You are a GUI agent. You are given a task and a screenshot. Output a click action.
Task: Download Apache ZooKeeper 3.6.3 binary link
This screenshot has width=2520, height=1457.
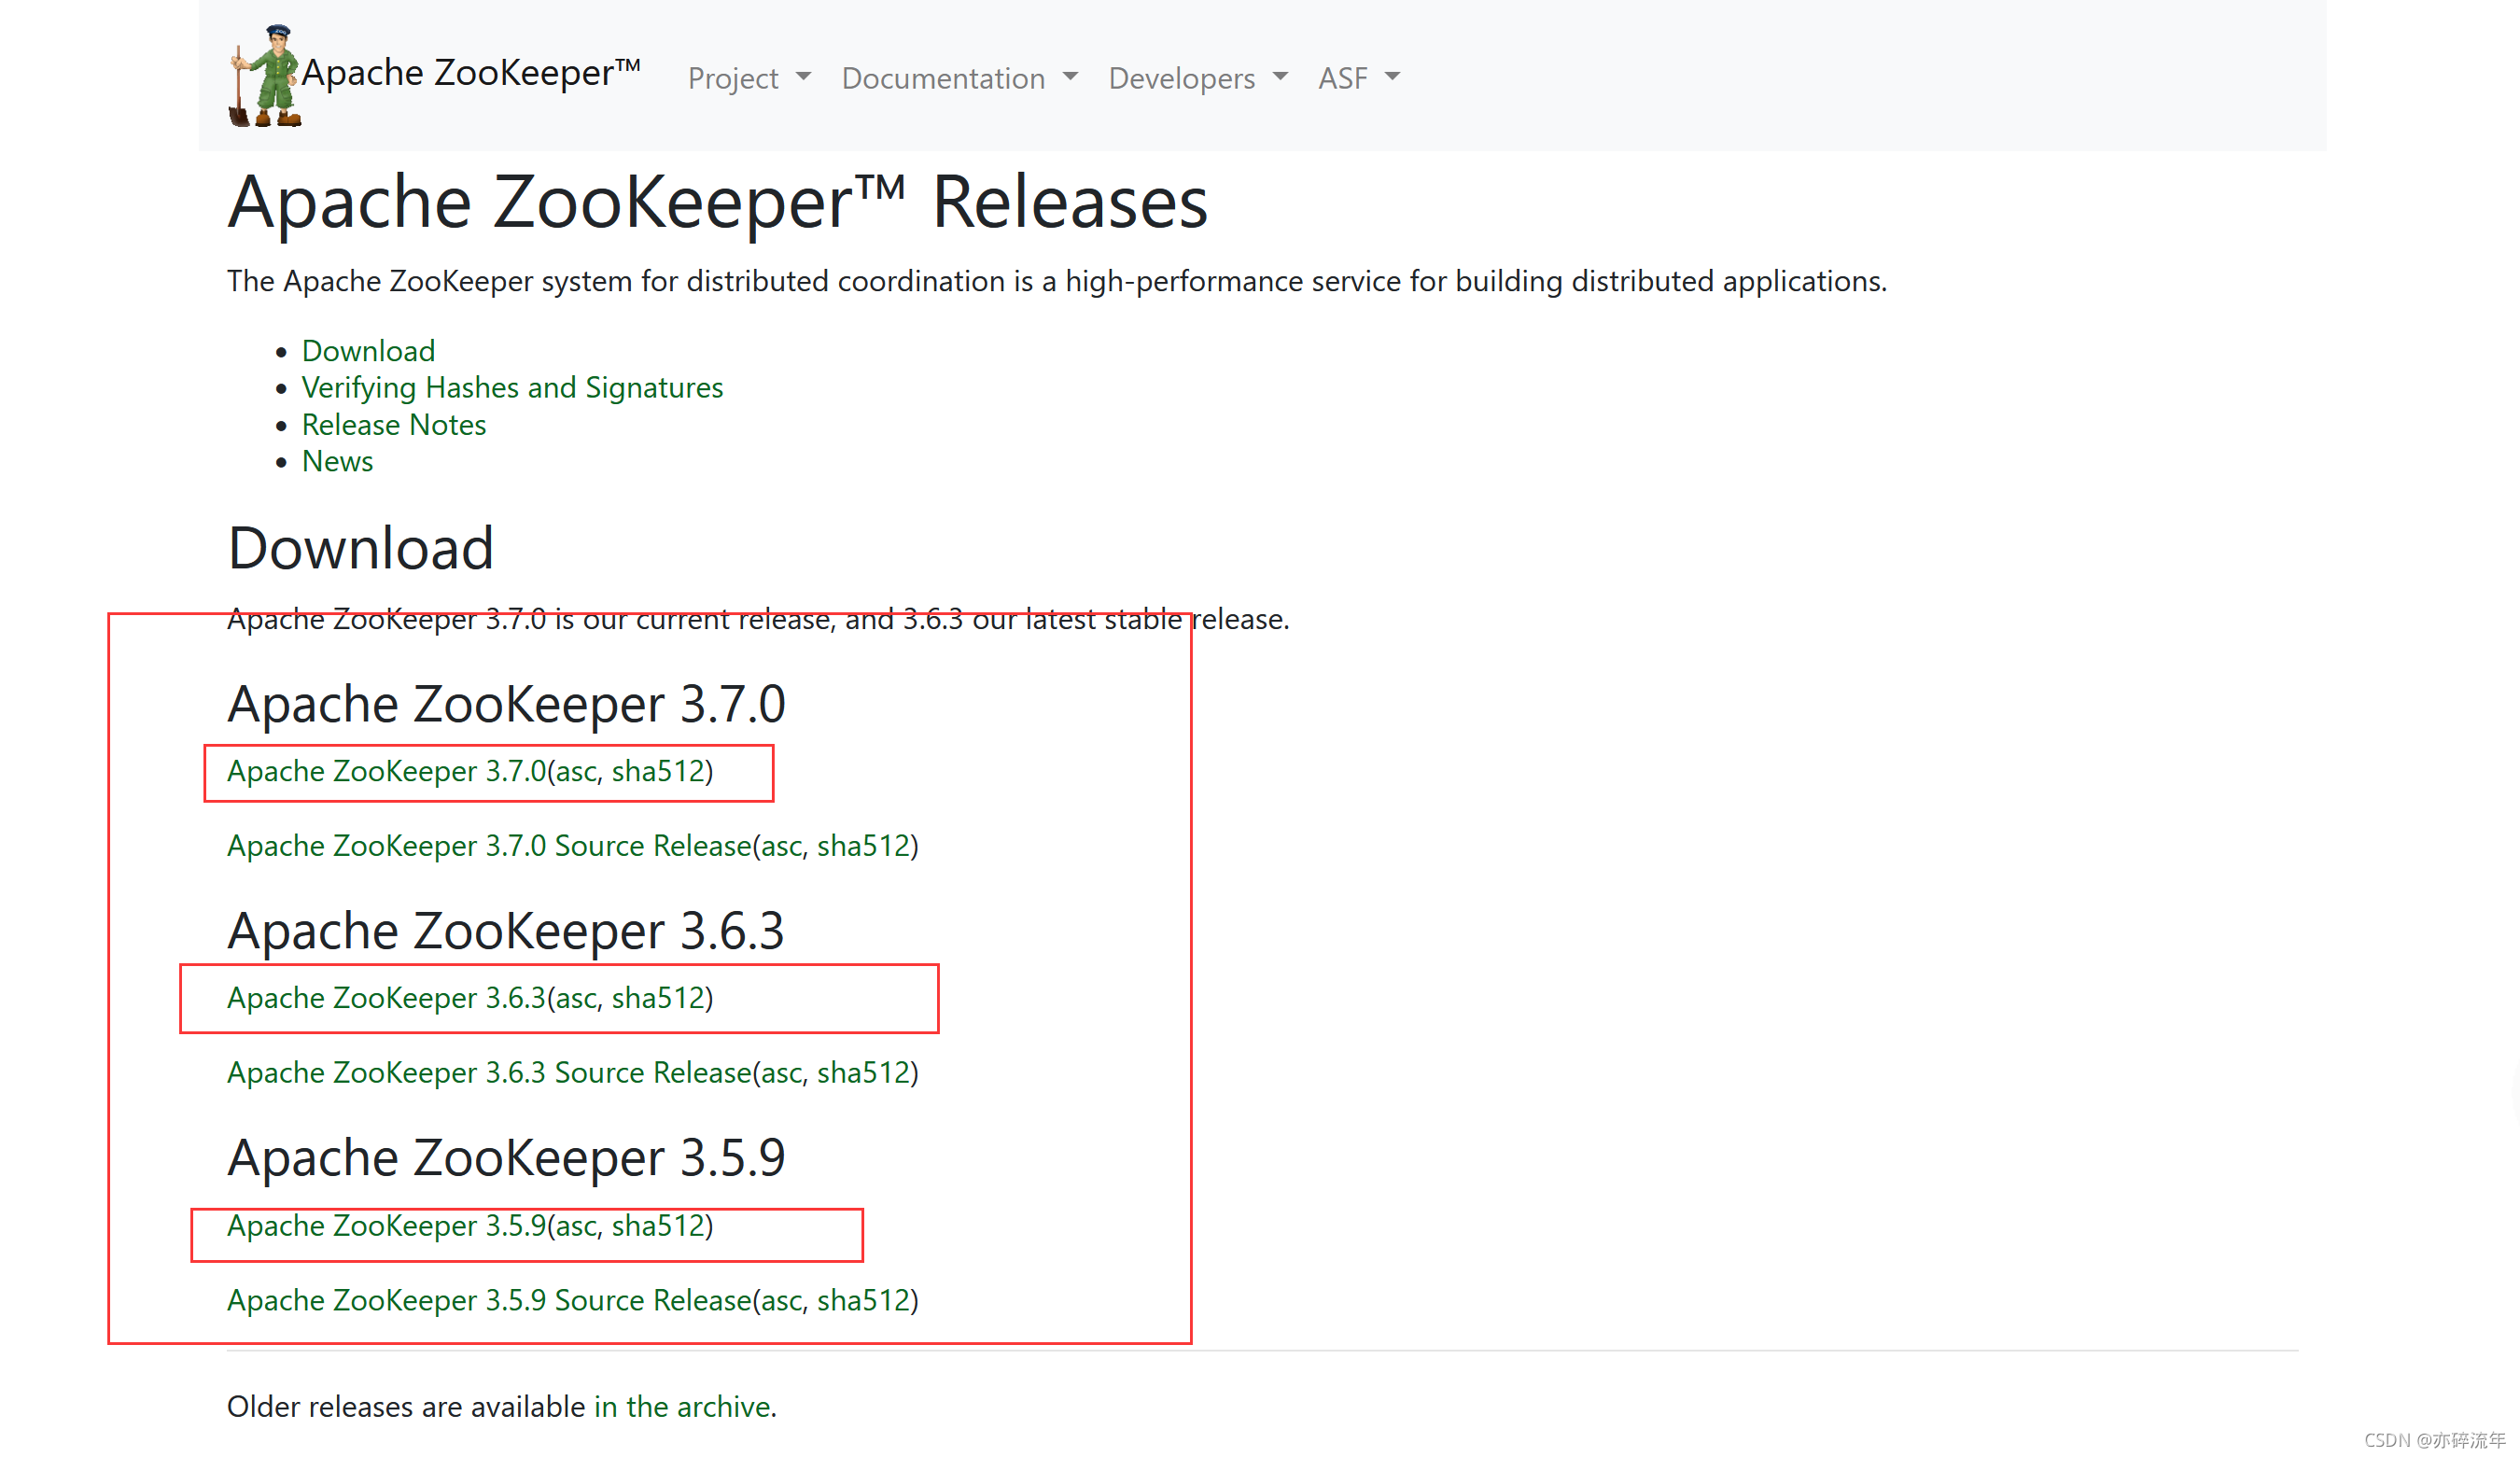pos(386,998)
